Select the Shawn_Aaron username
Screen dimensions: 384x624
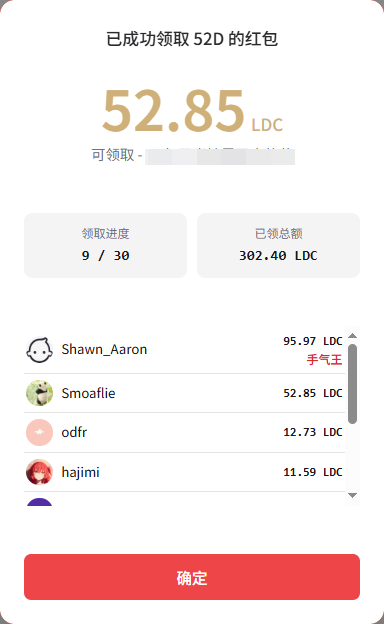coord(104,349)
